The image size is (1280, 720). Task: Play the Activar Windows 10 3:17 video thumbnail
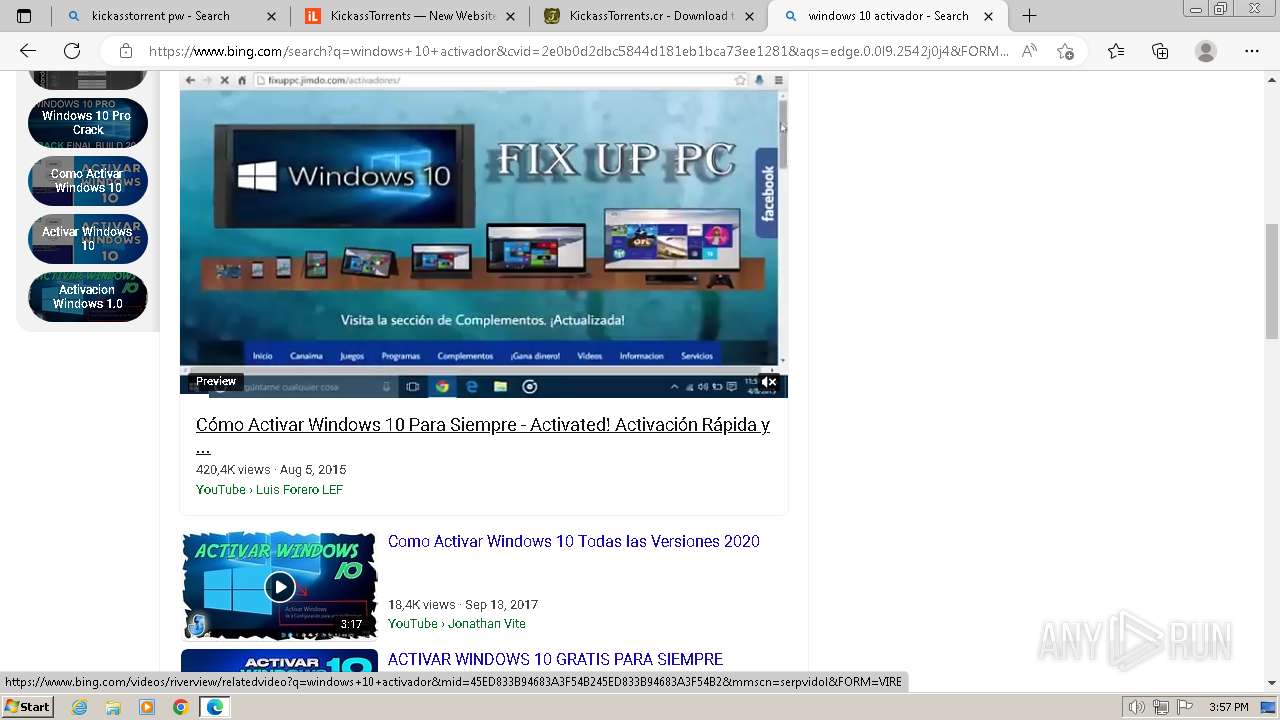point(279,586)
